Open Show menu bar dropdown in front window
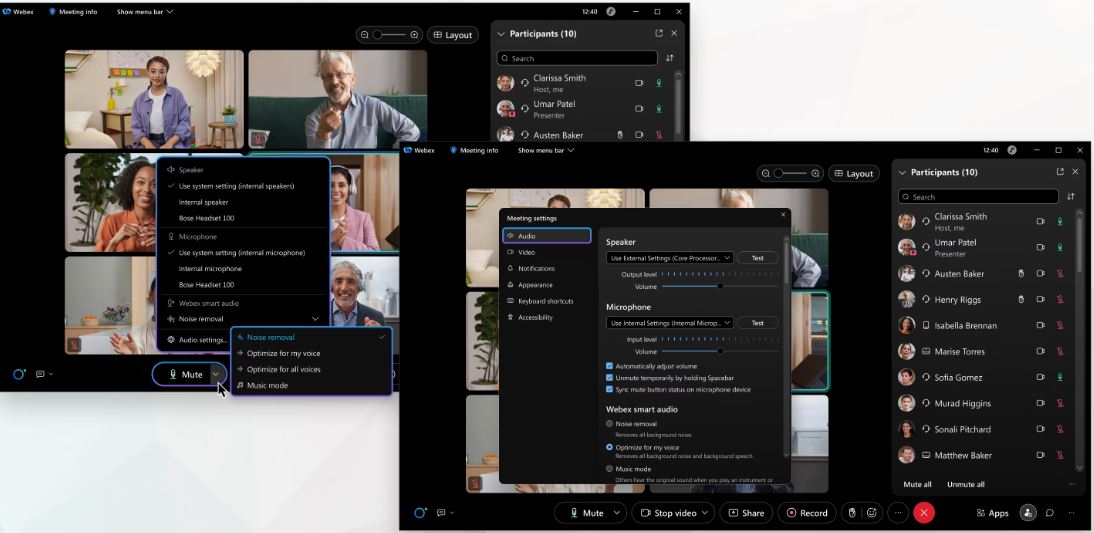The height and width of the screenshot is (533, 1094). point(546,150)
